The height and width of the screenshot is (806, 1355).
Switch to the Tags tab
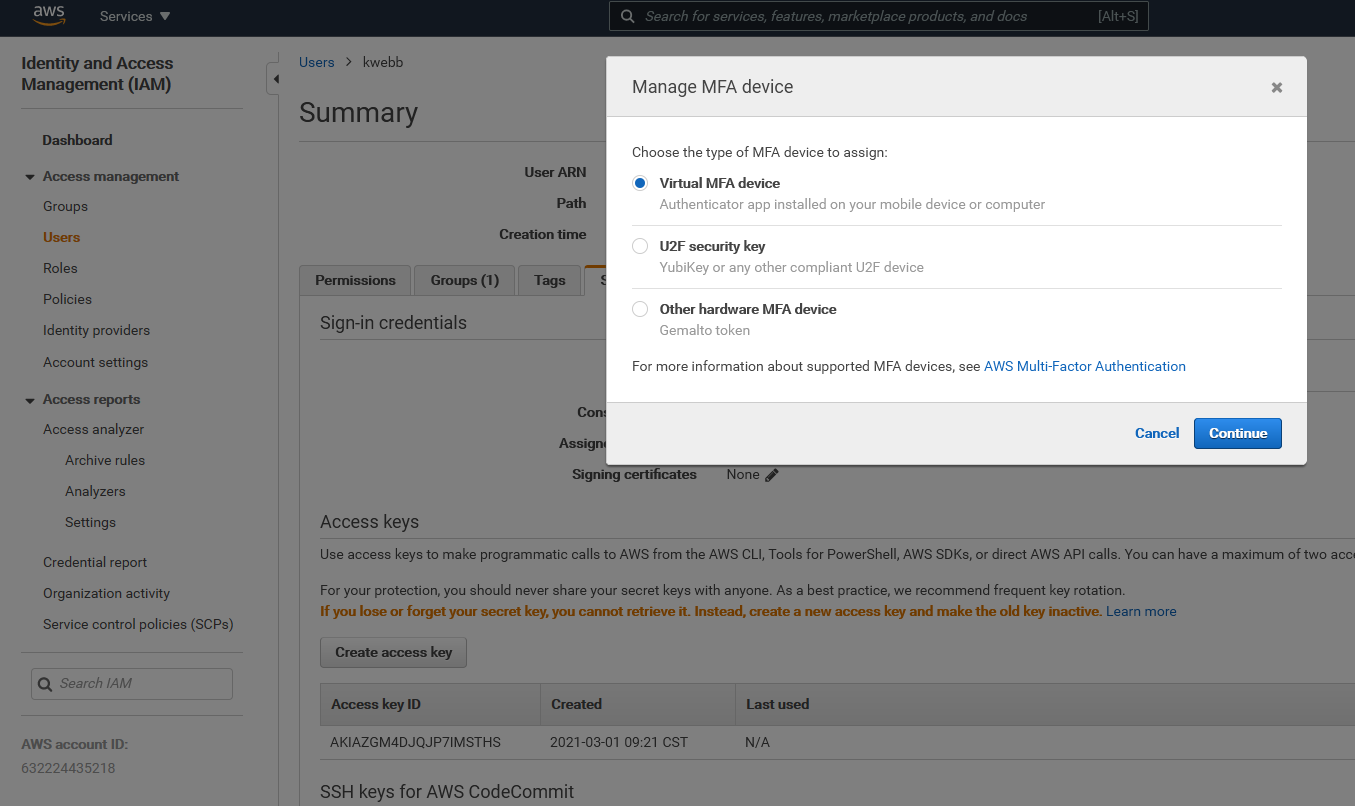(549, 280)
